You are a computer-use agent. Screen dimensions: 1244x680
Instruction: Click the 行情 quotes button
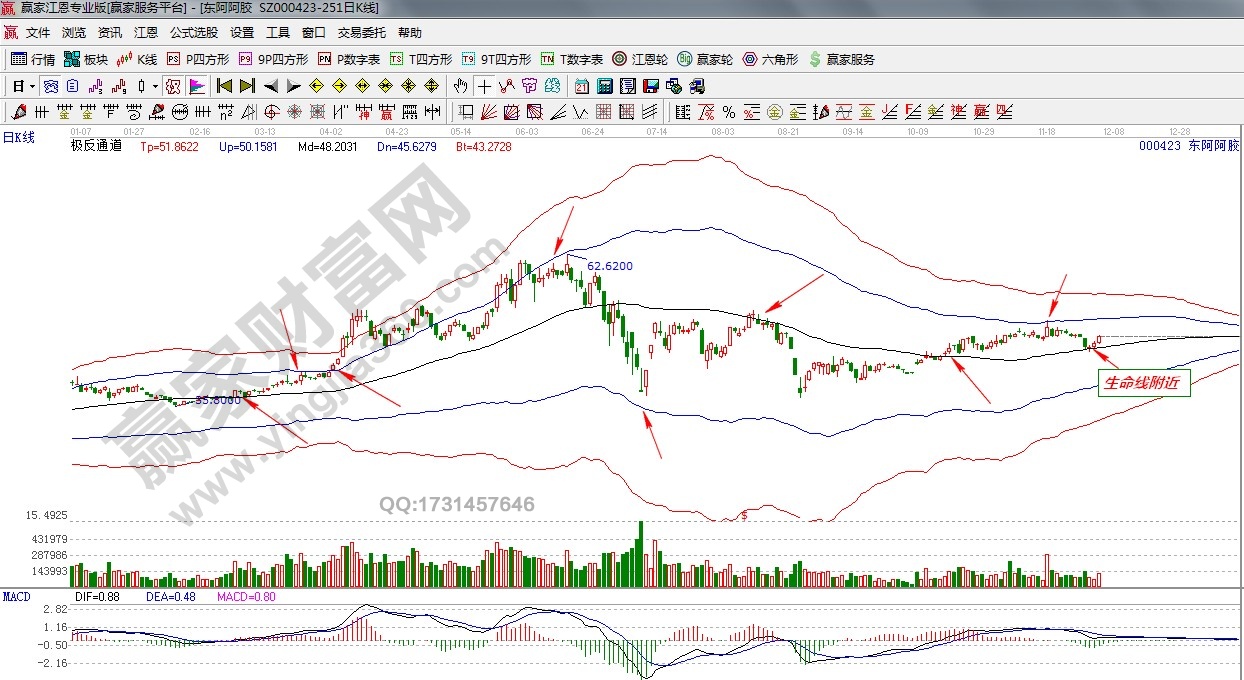point(33,59)
